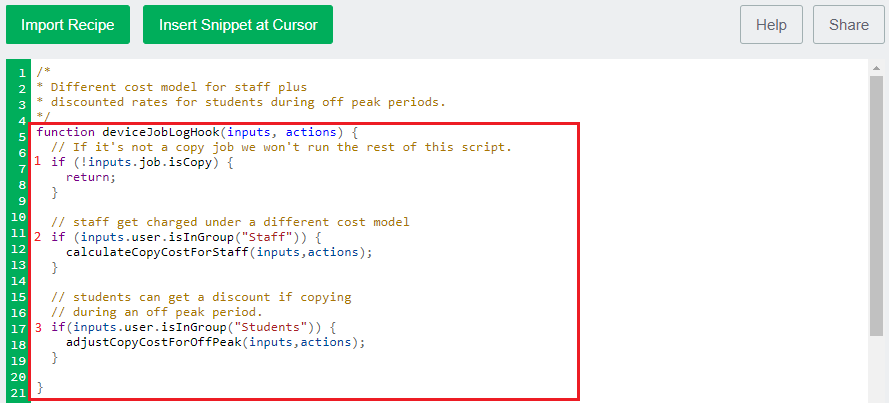Click the Share button

(x=849, y=25)
